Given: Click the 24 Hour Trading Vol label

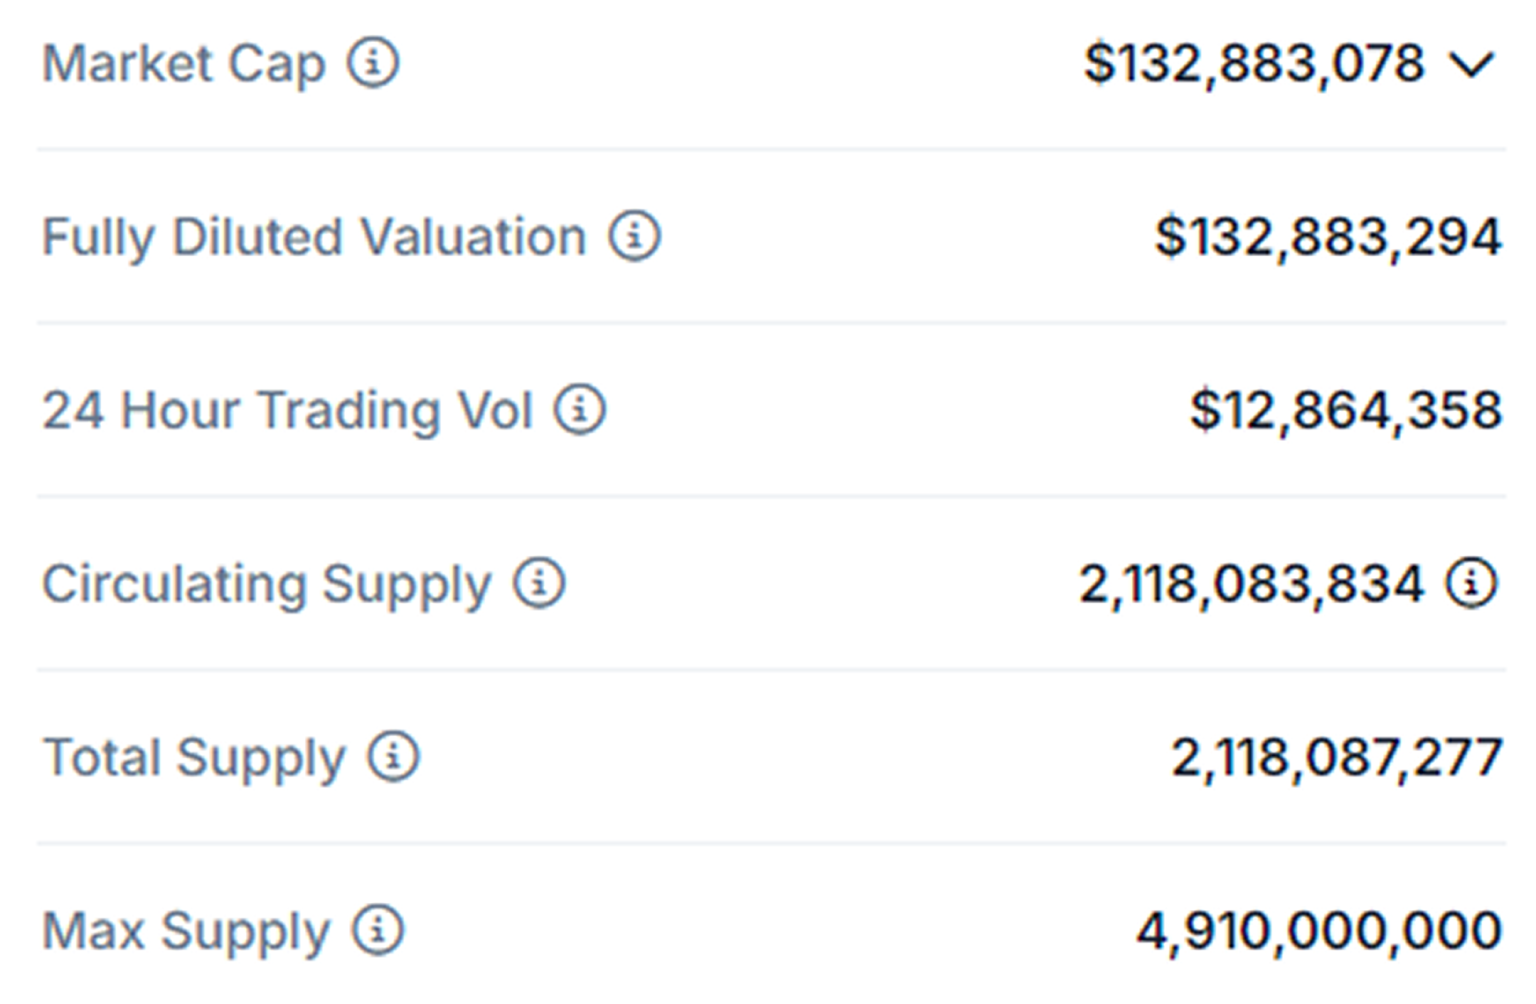Looking at the screenshot, I should (287, 411).
